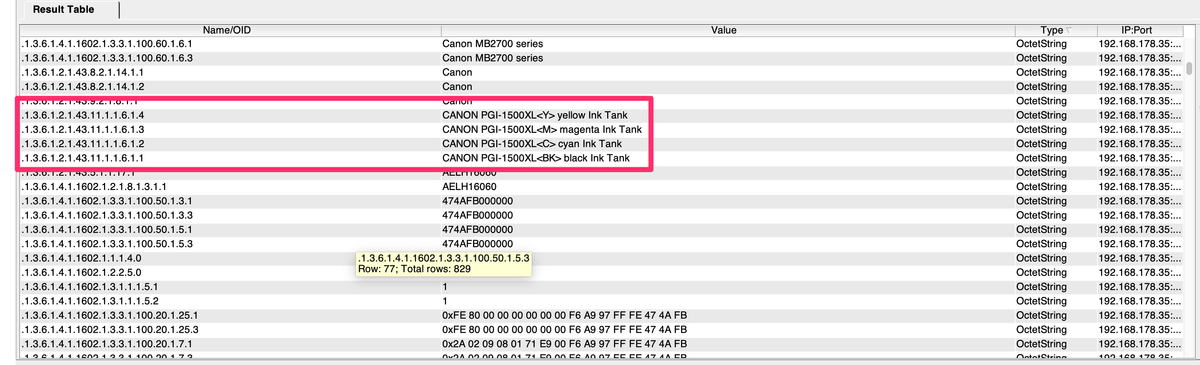The height and width of the screenshot is (365, 1200).
Task: Select OID ending in 100.50.1.5.3 in Name column
Action: pyautogui.click(x=107, y=243)
